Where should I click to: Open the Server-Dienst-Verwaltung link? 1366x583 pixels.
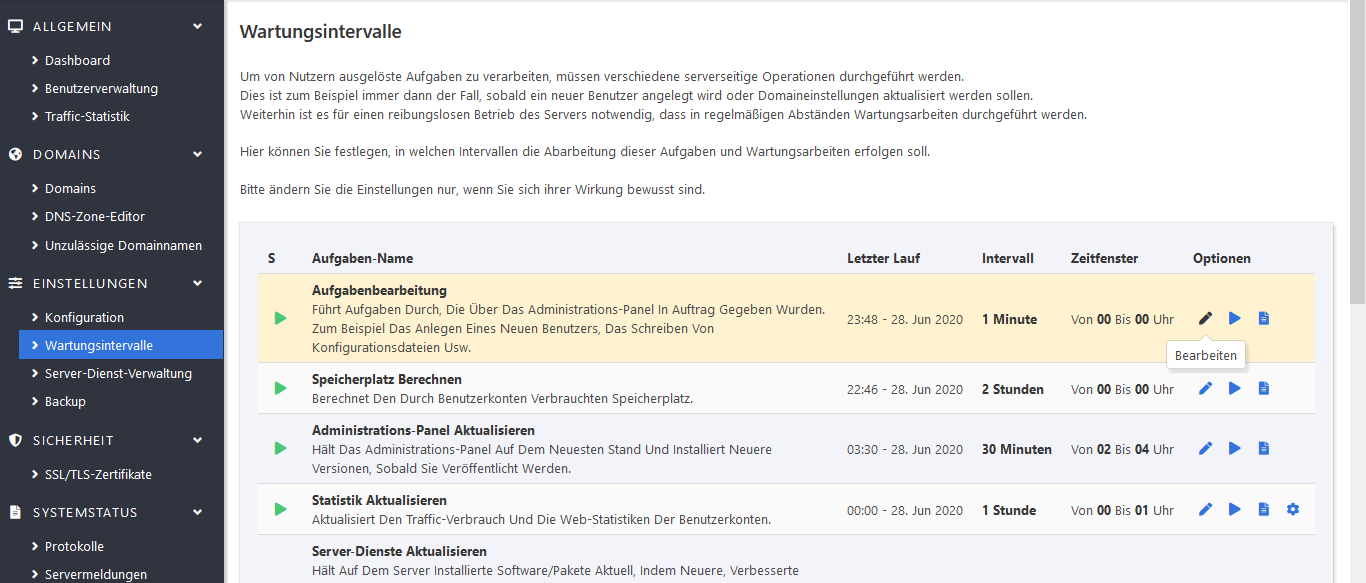(x=118, y=373)
